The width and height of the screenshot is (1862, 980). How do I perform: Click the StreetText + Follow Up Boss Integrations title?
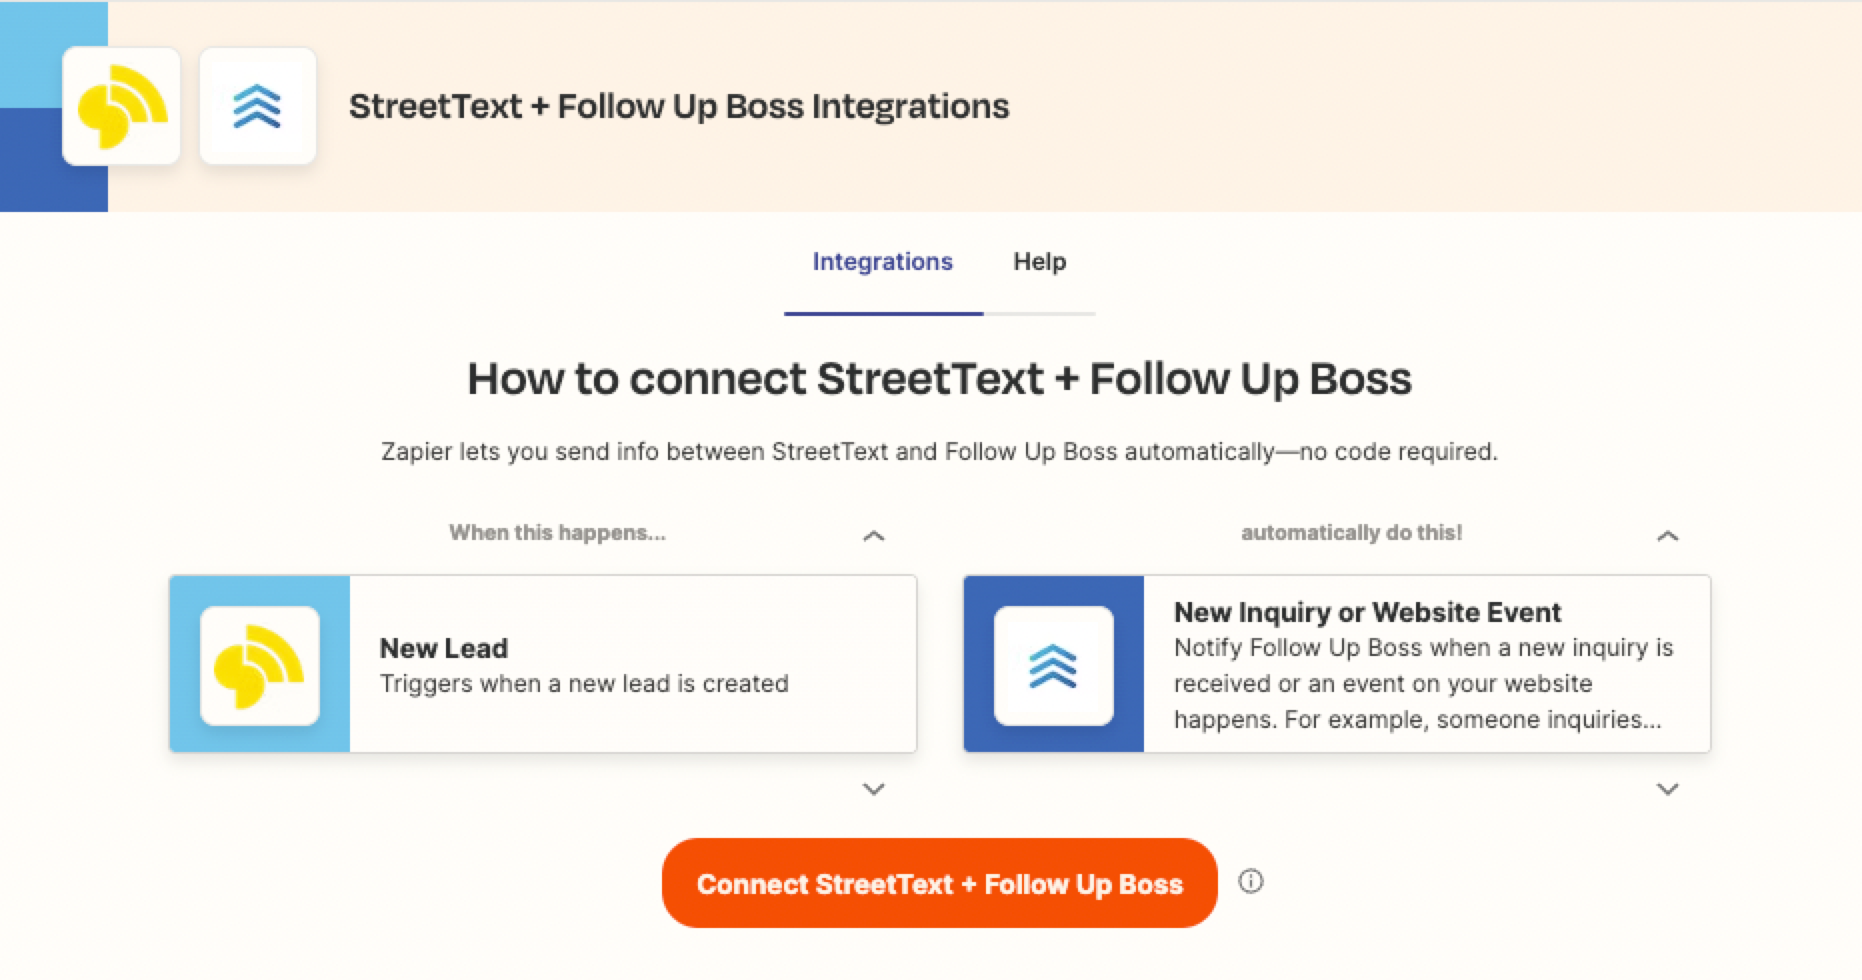tap(679, 106)
